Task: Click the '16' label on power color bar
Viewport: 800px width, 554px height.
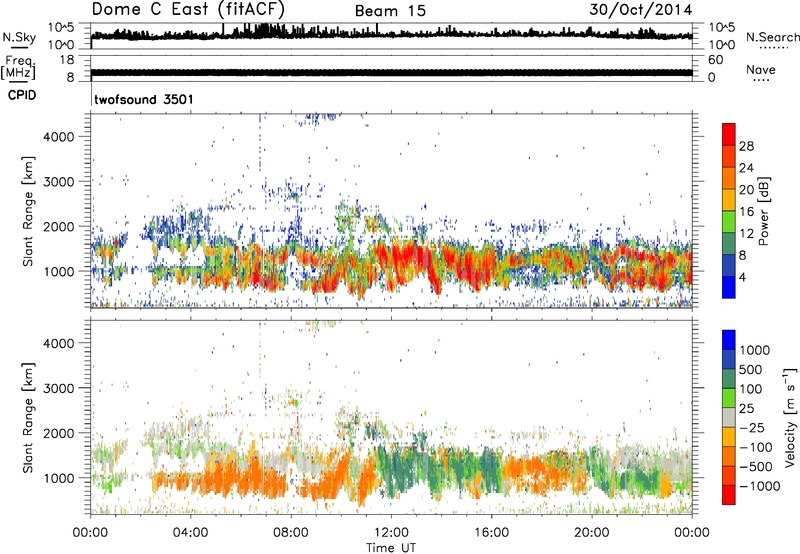Action: (746, 212)
